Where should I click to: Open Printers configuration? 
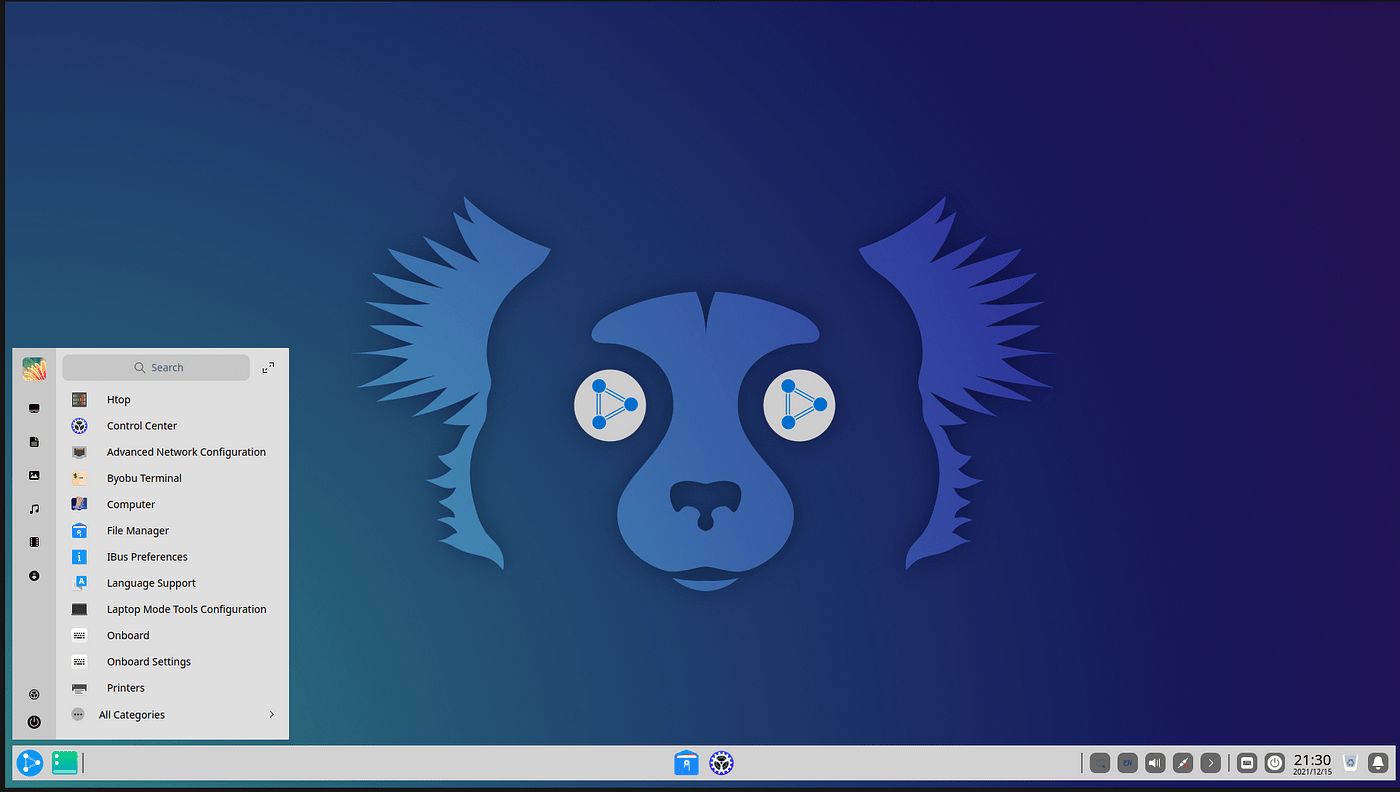pos(125,687)
